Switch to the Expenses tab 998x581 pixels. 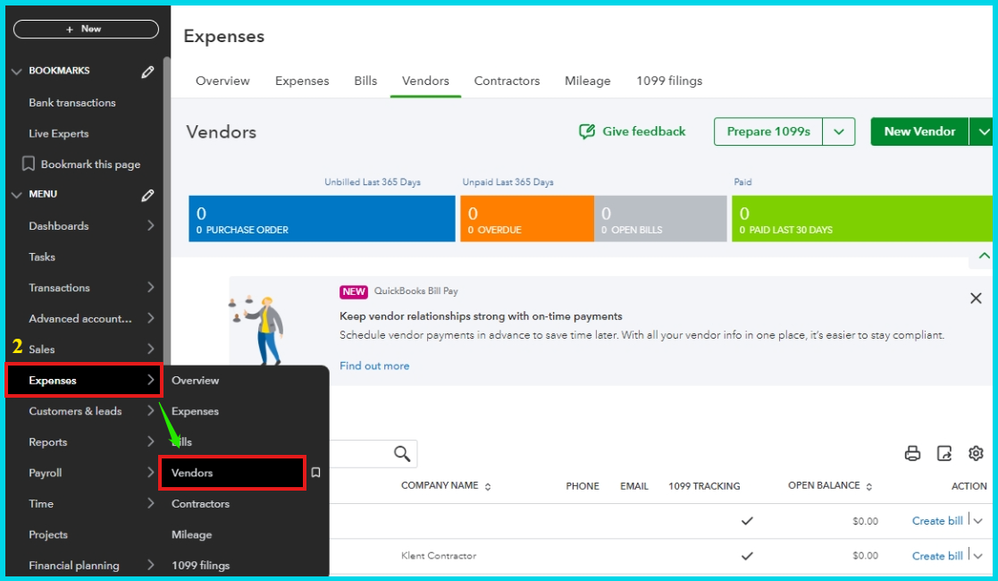[302, 81]
